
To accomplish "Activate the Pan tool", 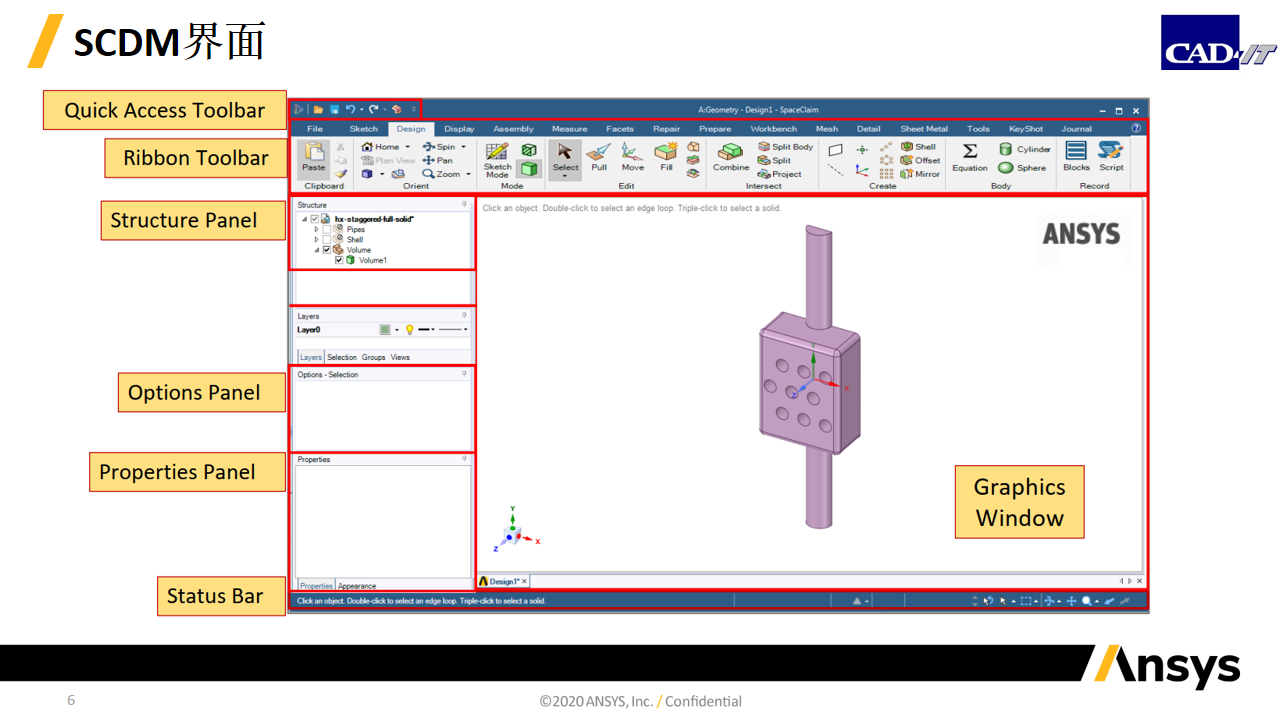I will tap(437, 160).
